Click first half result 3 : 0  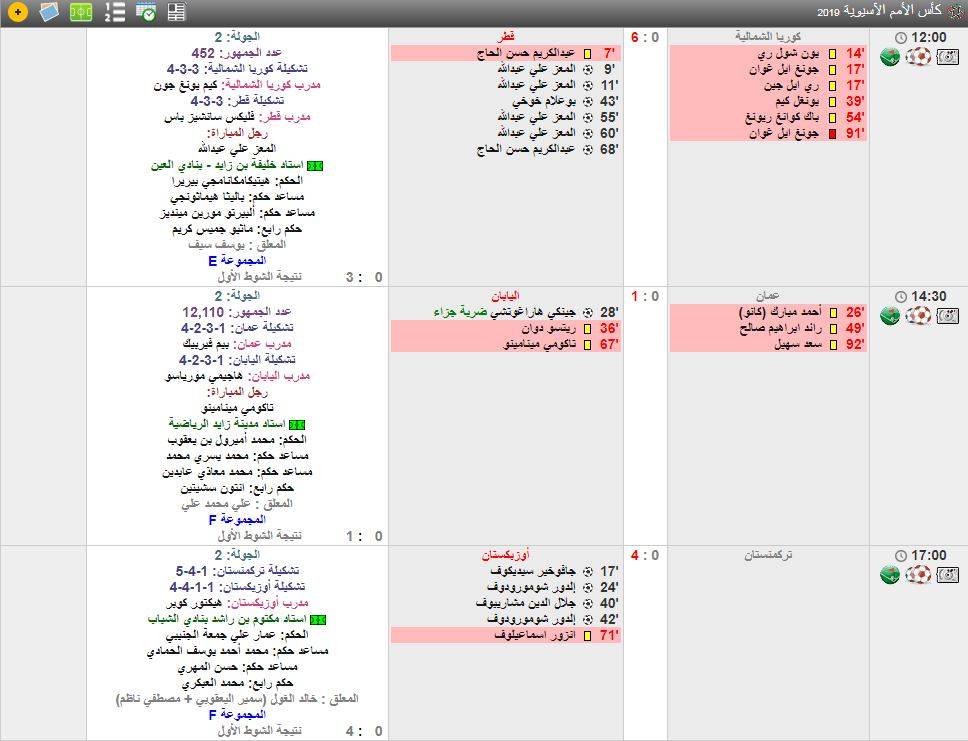(364, 277)
